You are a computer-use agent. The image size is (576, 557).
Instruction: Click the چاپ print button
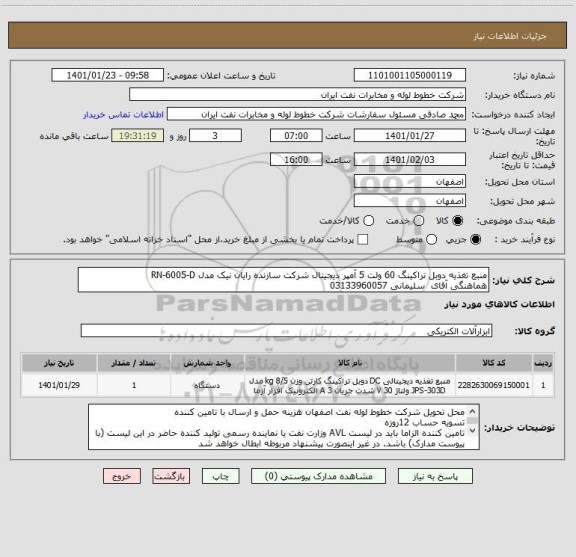221,477
